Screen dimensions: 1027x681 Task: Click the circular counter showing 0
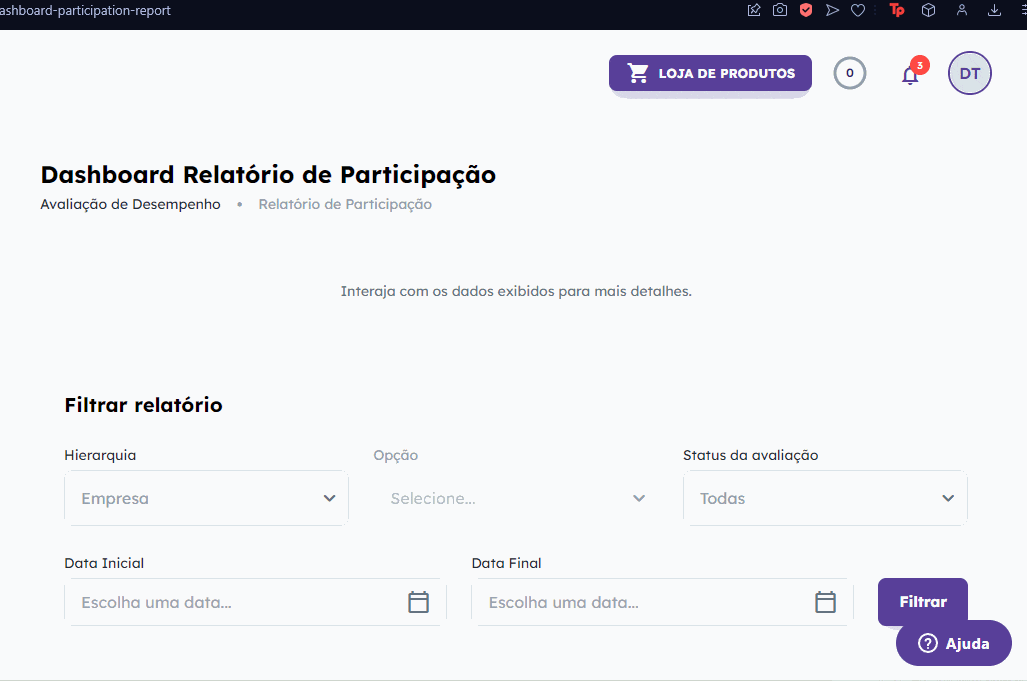pos(849,73)
